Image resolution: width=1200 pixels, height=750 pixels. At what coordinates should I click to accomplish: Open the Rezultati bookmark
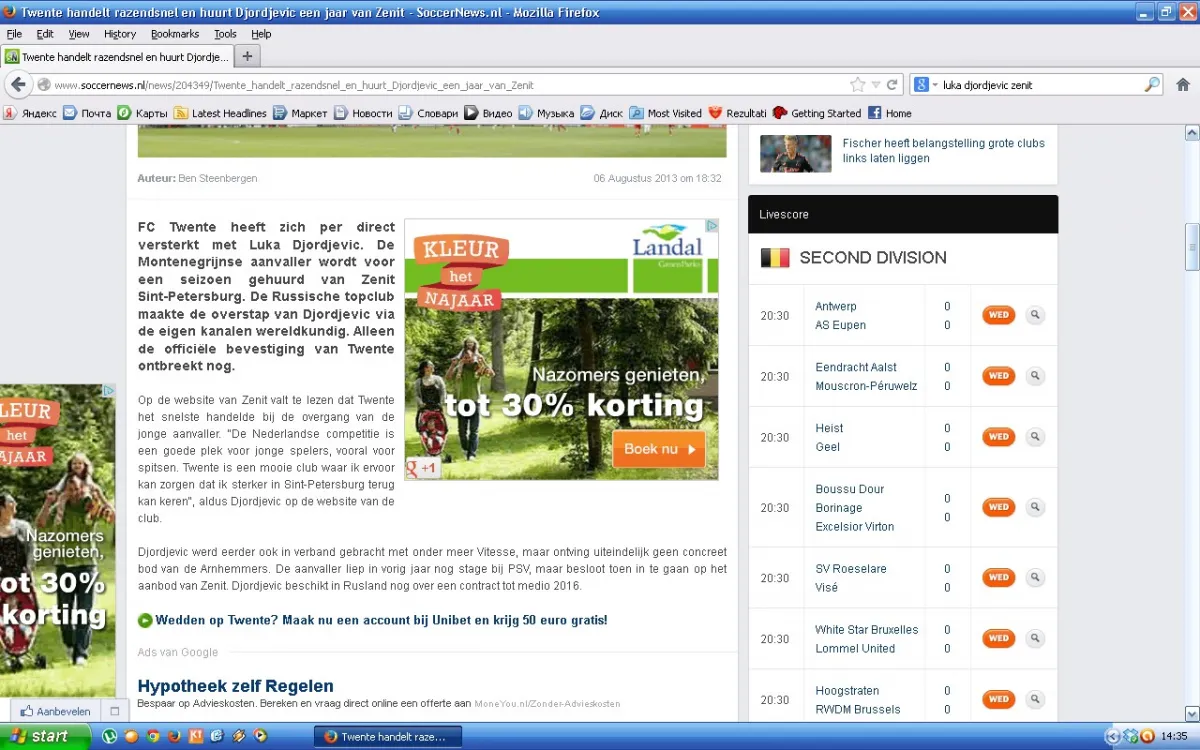(x=737, y=113)
